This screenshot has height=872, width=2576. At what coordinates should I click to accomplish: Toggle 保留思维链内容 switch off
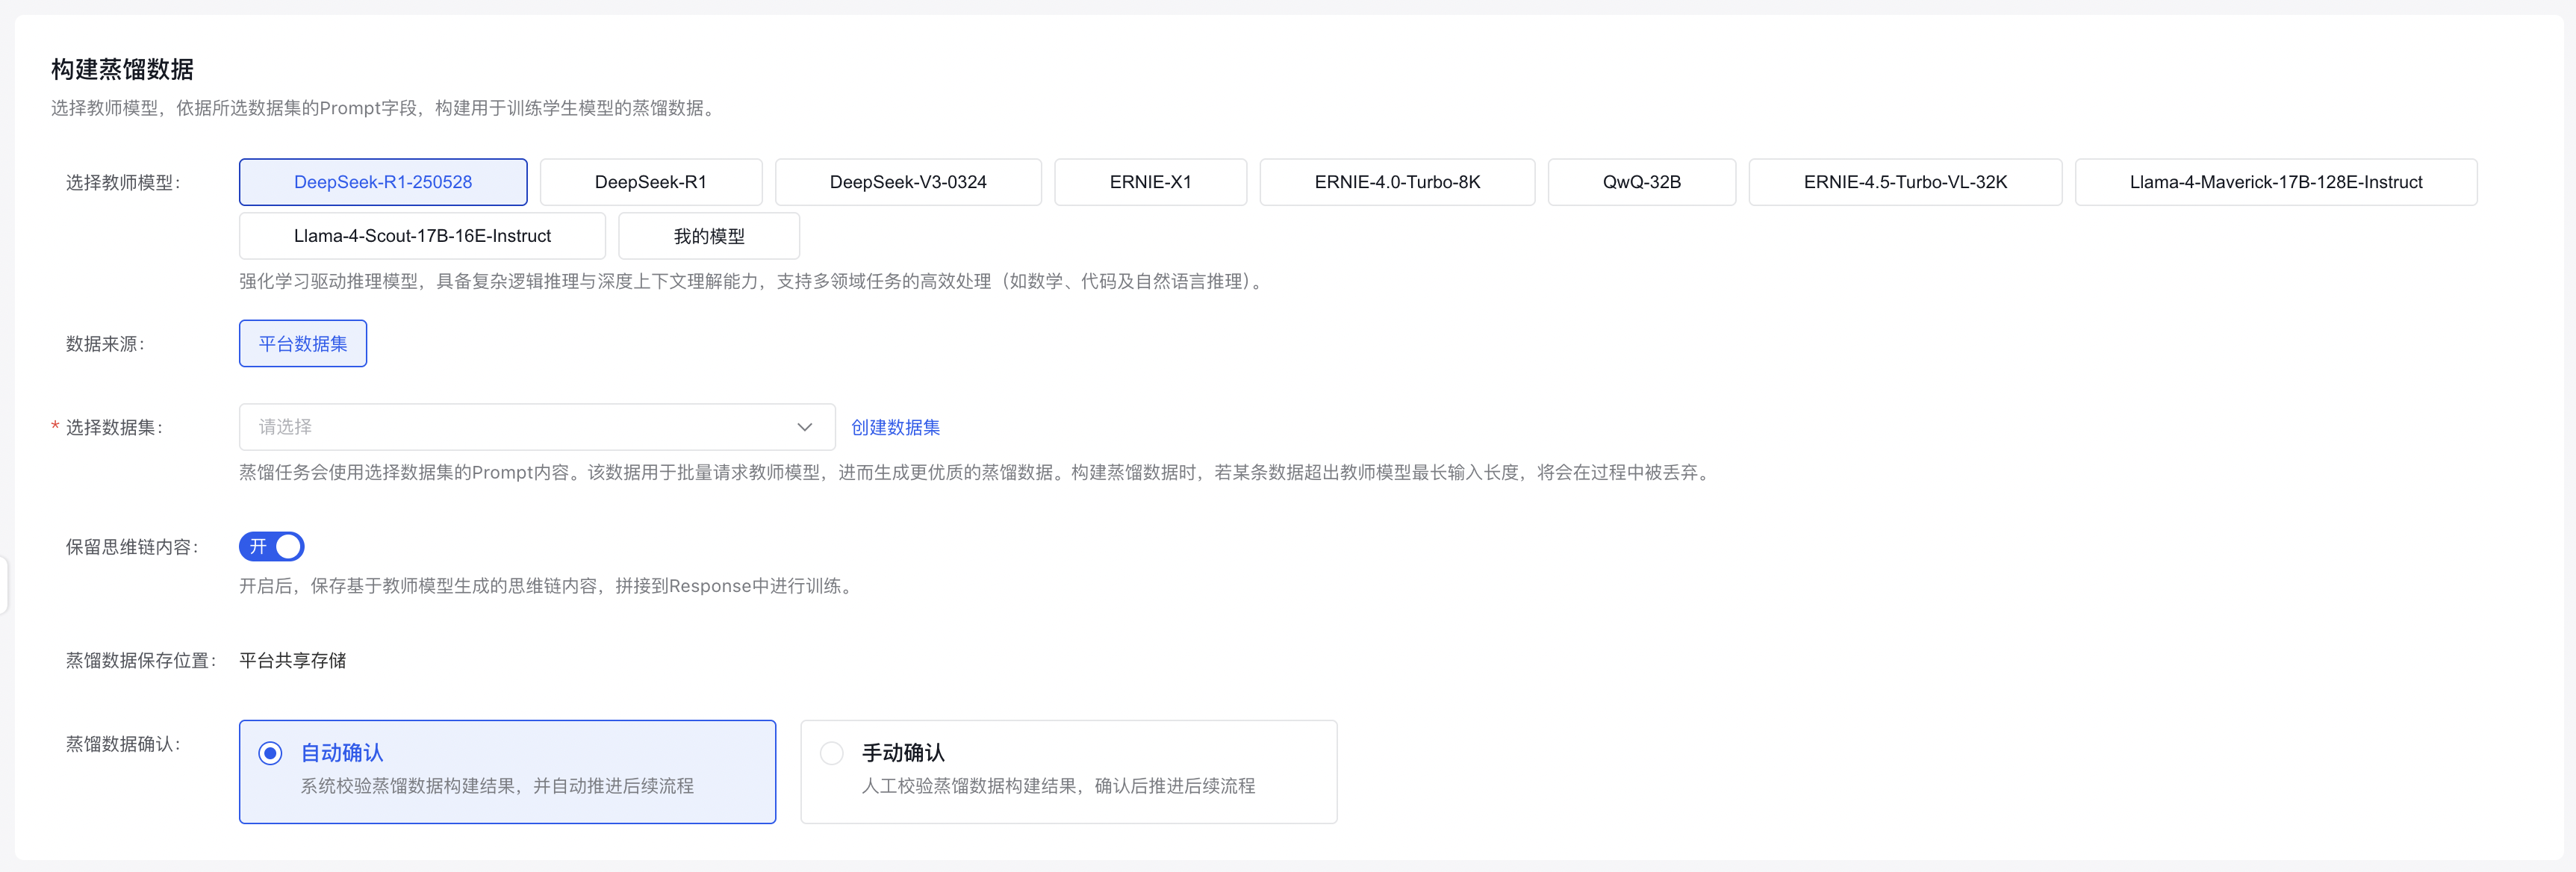click(271, 546)
